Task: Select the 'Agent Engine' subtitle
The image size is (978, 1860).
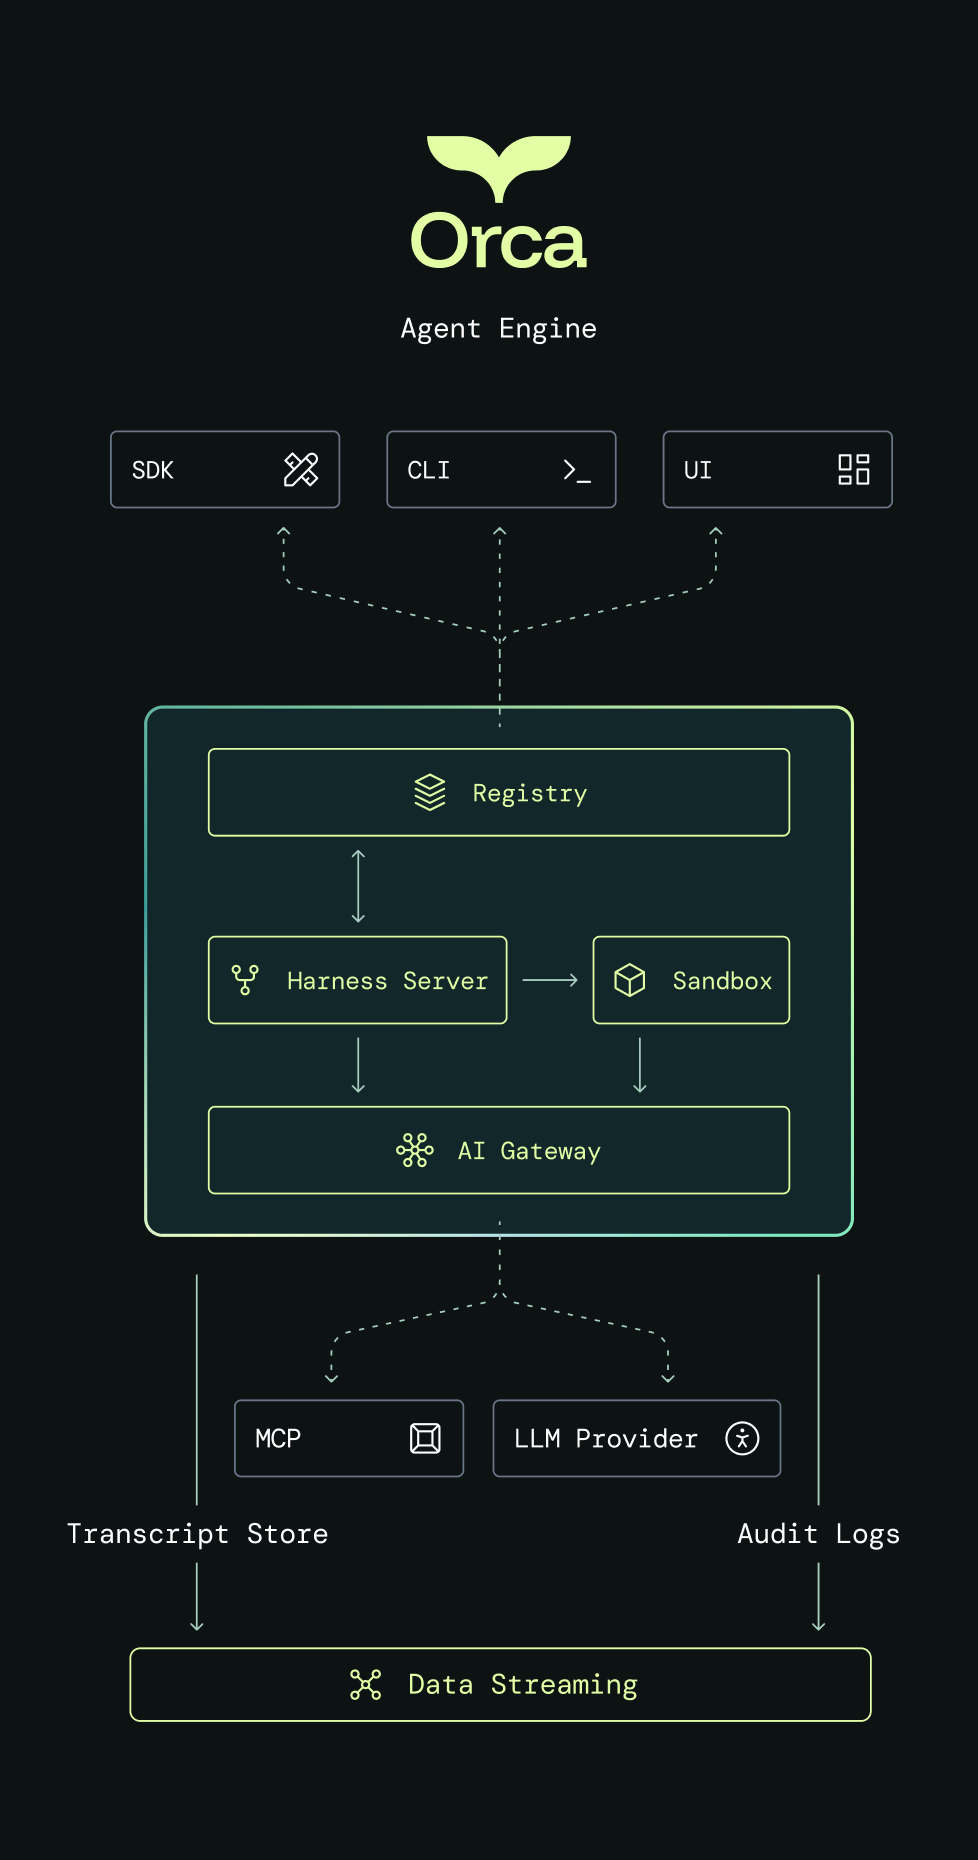Action: point(498,329)
